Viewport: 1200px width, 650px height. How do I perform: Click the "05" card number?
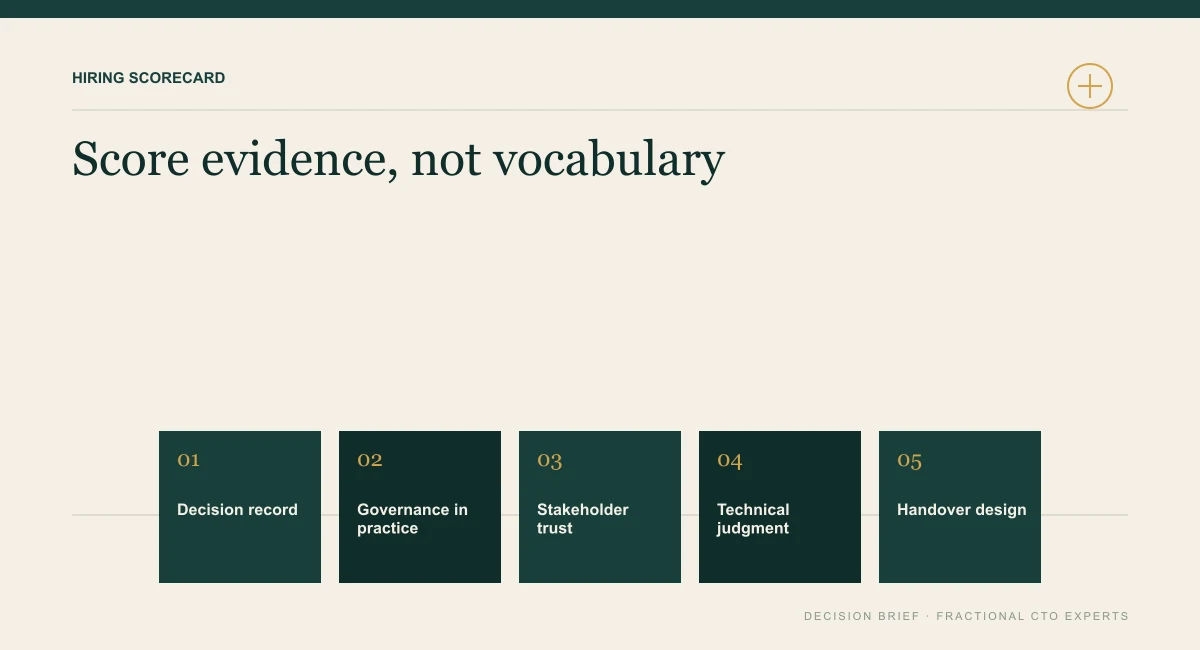(910, 461)
